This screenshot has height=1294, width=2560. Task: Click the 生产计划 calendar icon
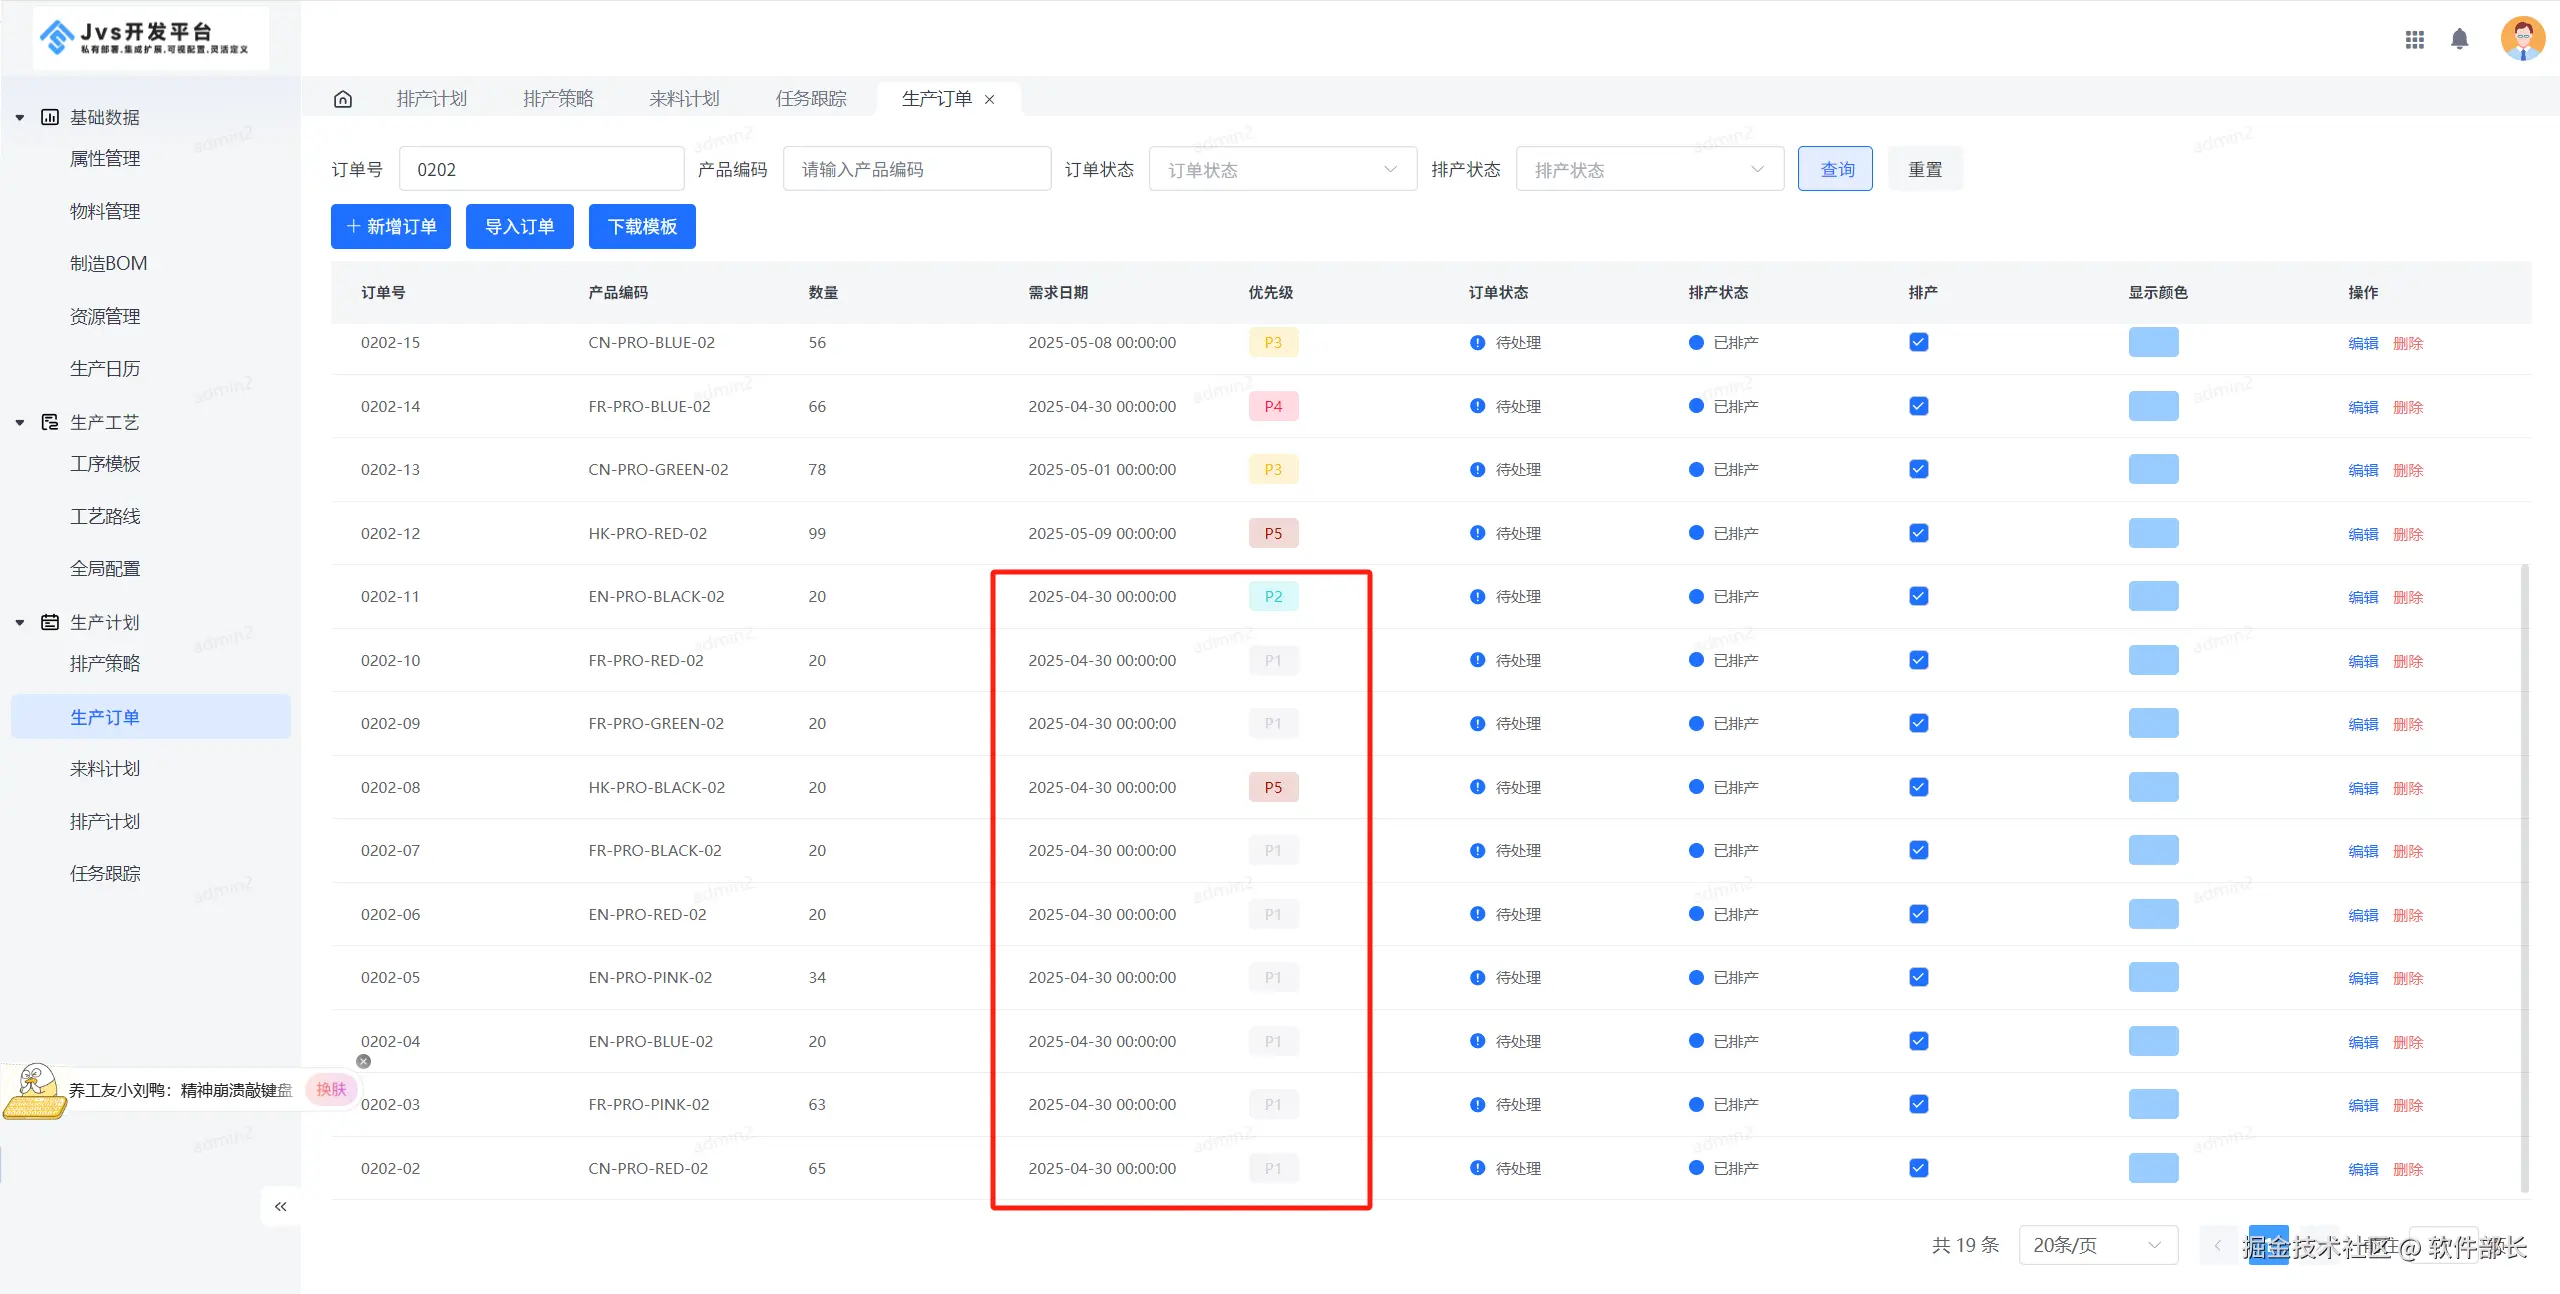(x=50, y=622)
